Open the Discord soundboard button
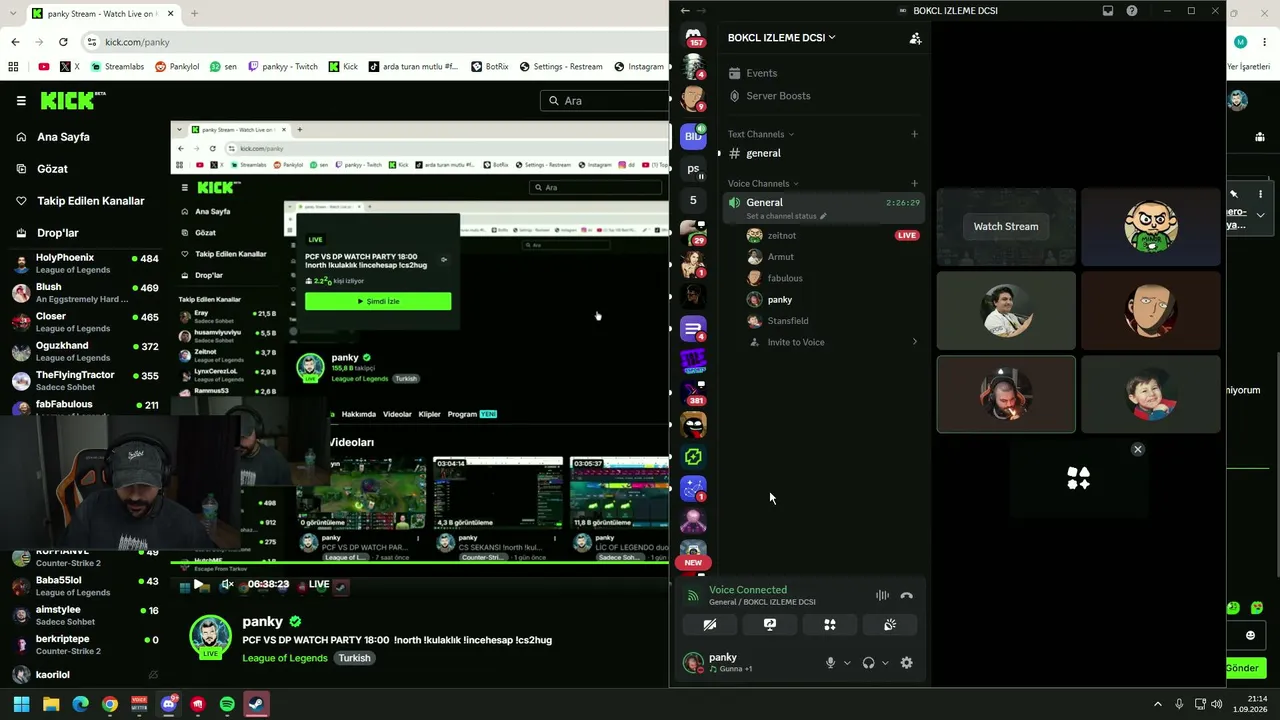The image size is (1280, 720). coord(890,625)
